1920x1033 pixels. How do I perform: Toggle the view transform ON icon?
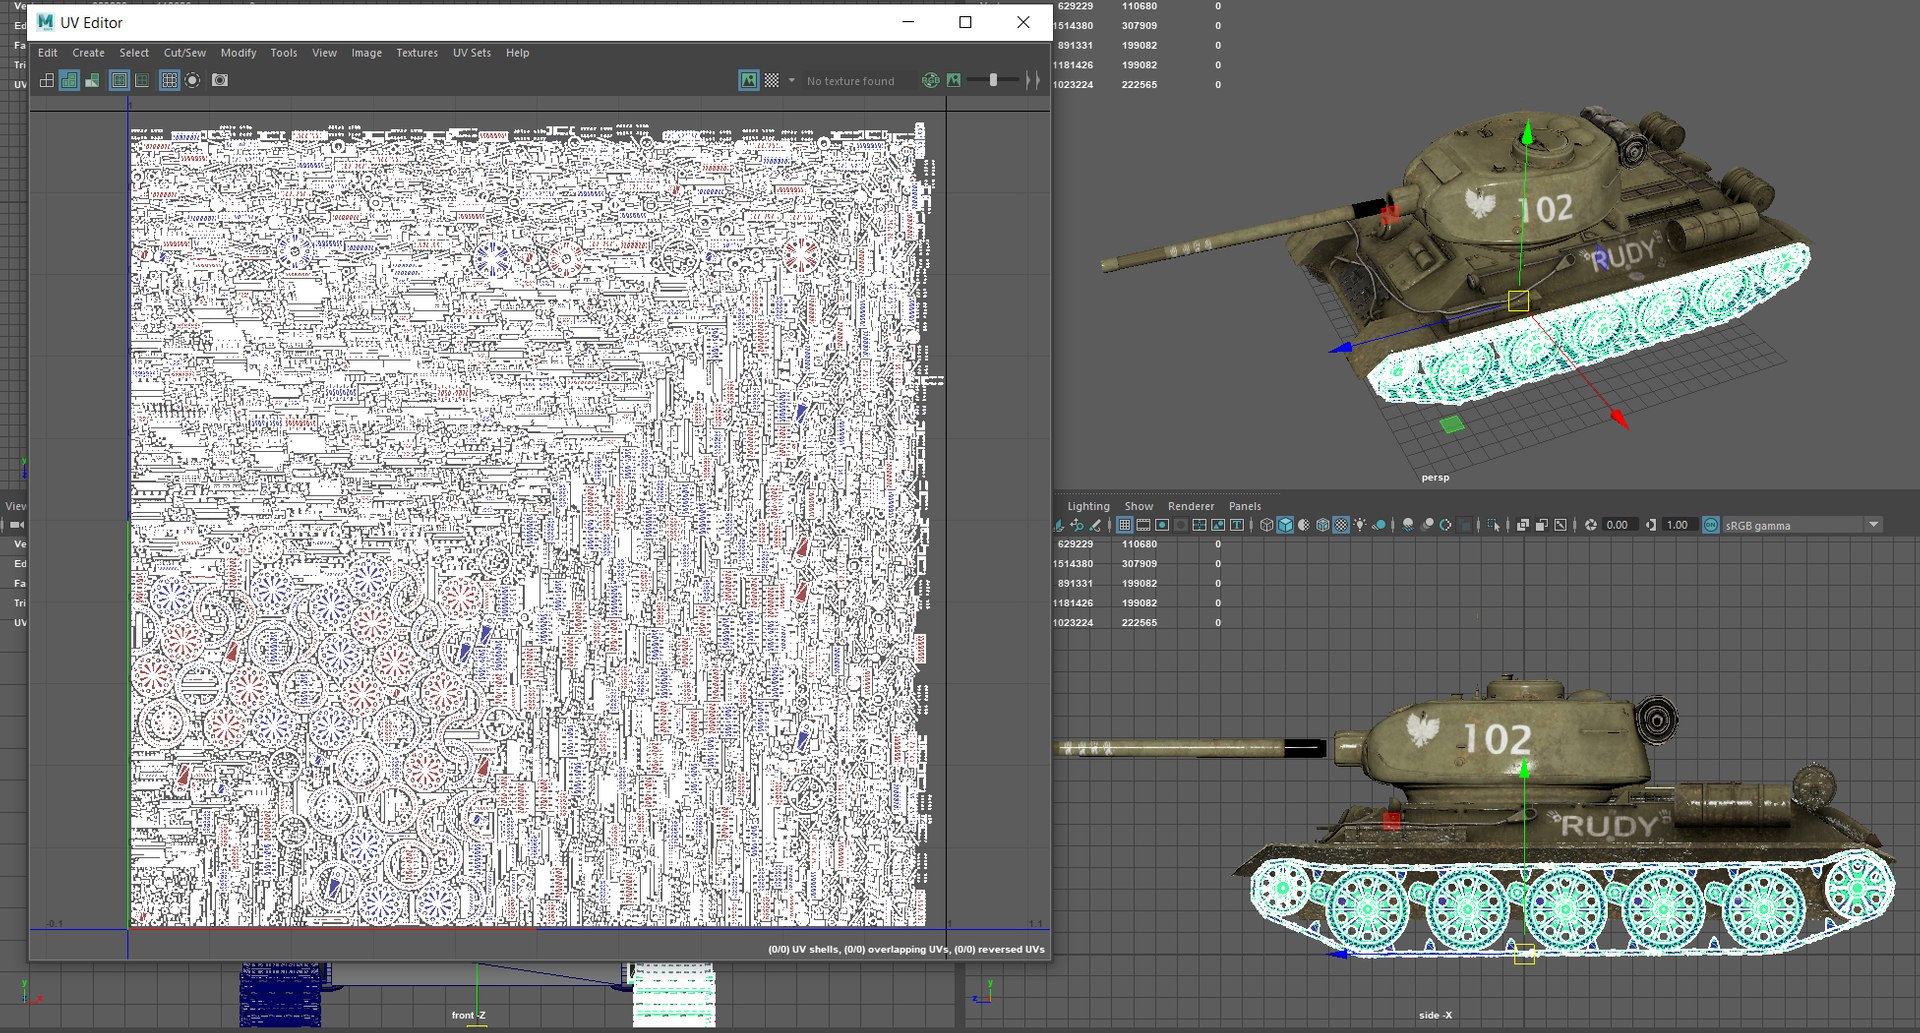[x=1711, y=525]
